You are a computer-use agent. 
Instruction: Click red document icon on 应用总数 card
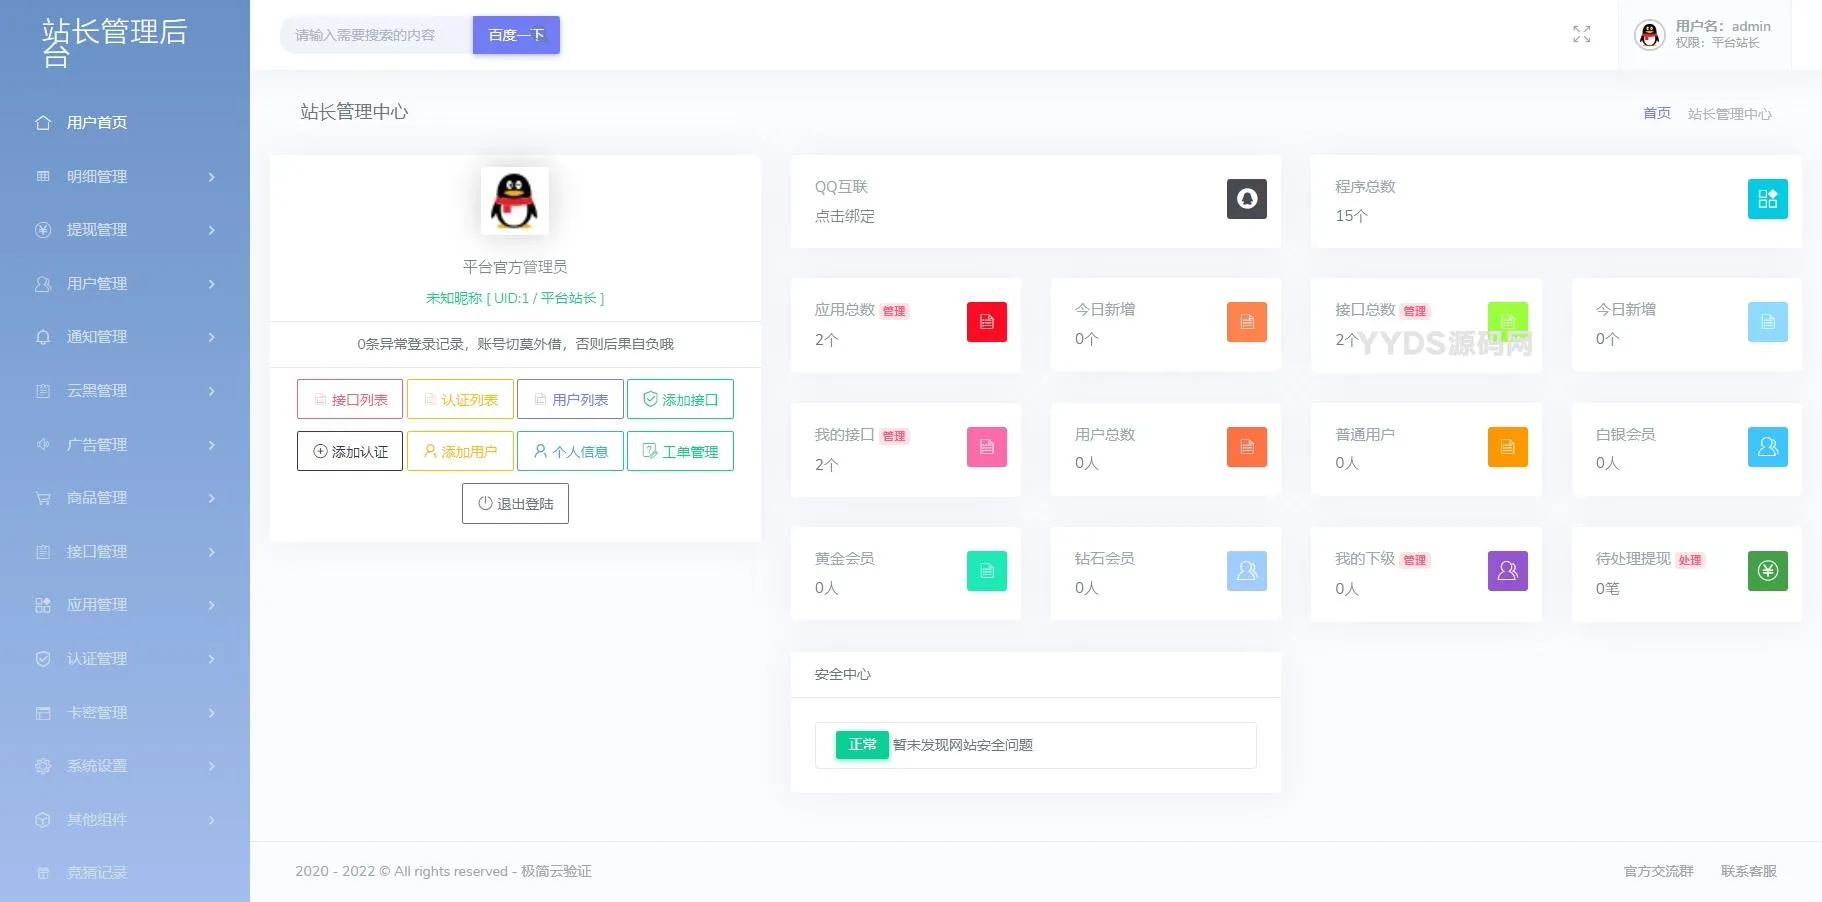[986, 322]
